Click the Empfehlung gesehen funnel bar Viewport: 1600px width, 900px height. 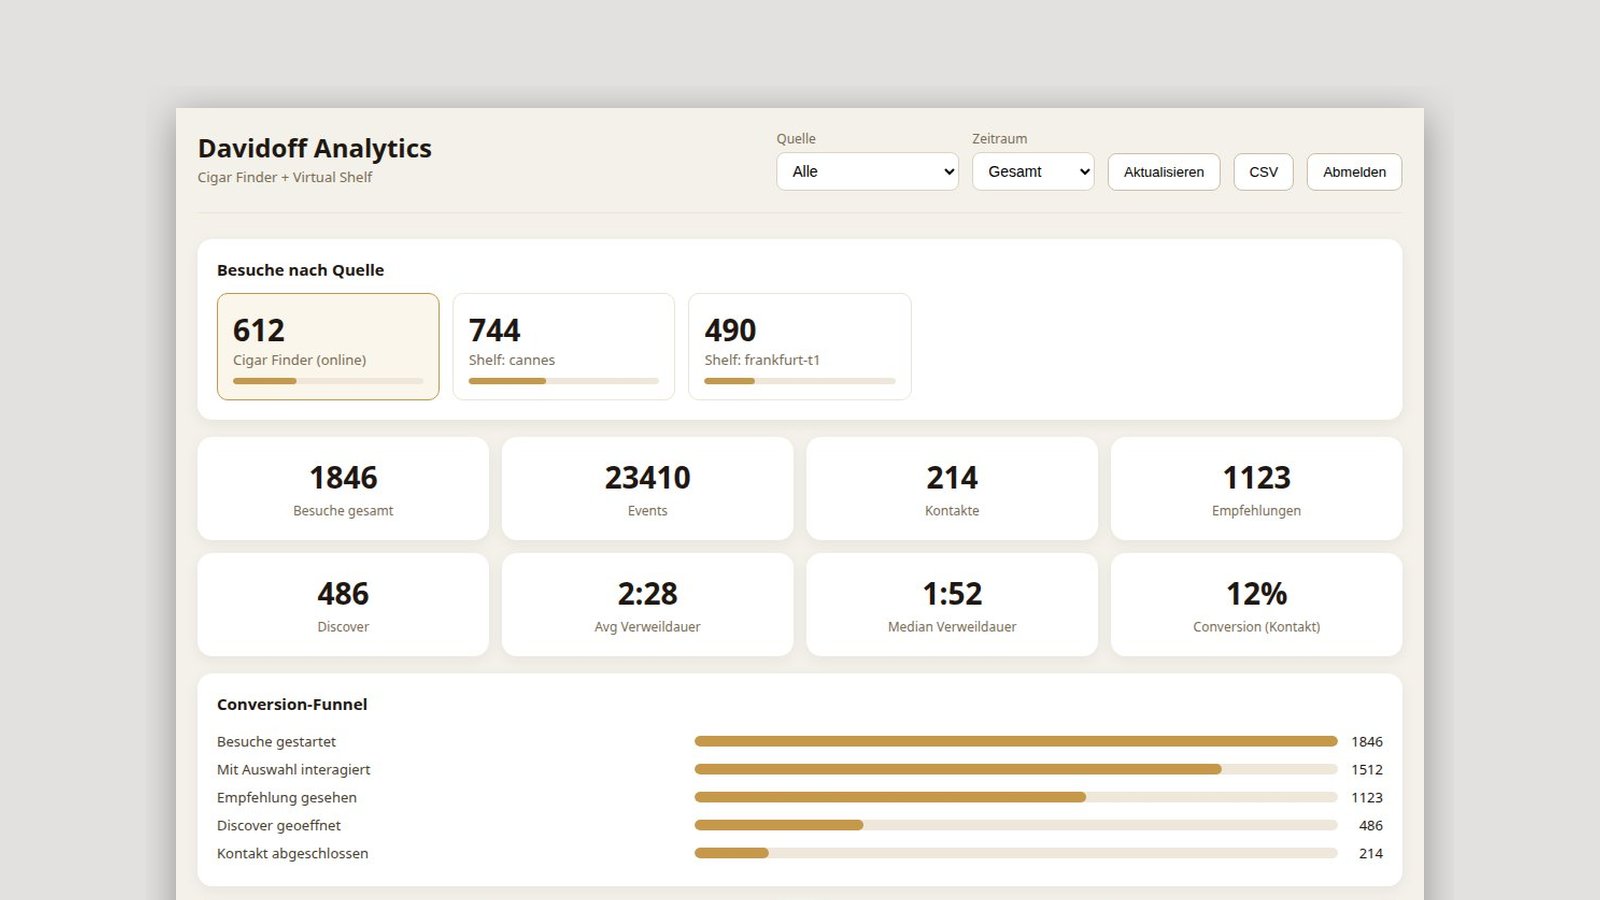1016,797
